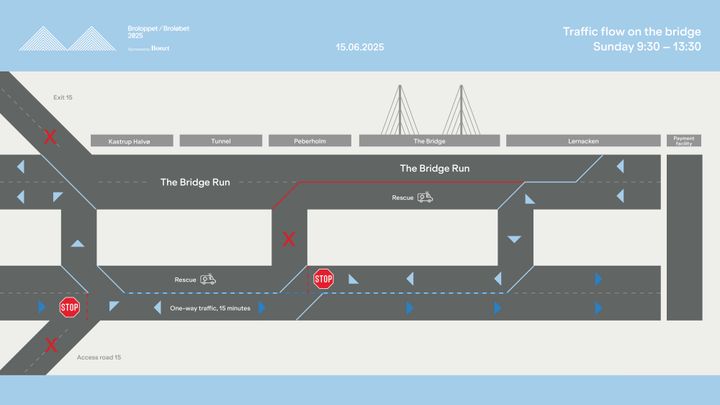Image resolution: width=720 pixels, height=405 pixels.
Task: Click the Exit 15 label
Action: pos(63,97)
